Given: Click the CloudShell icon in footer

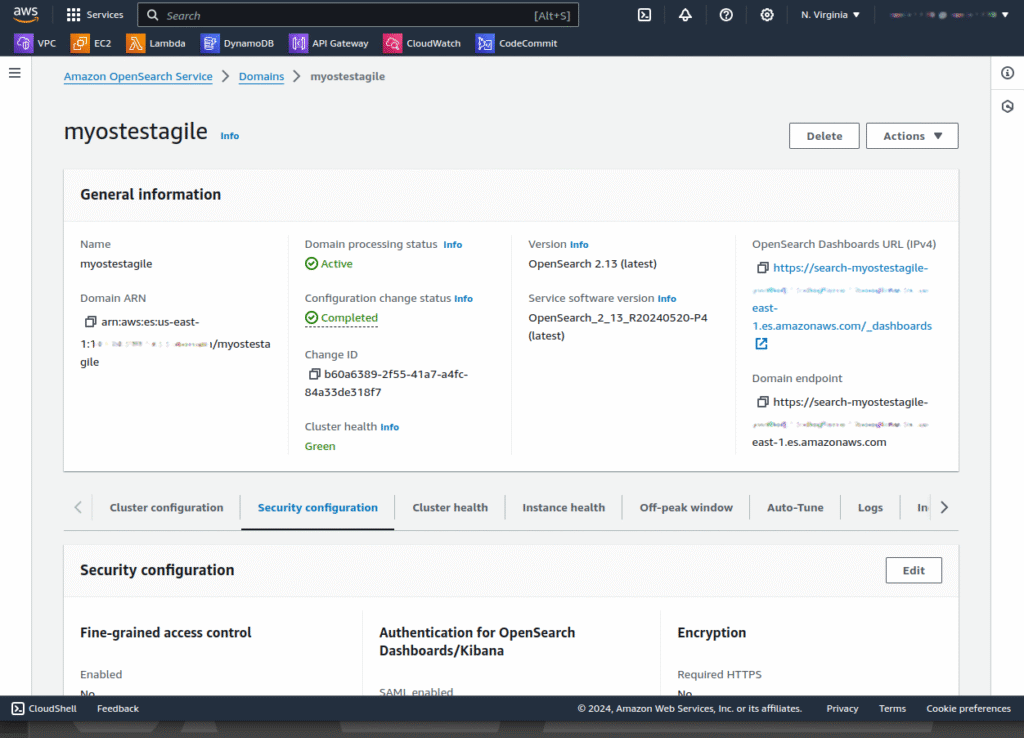Looking at the screenshot, I should click(18, 709).
